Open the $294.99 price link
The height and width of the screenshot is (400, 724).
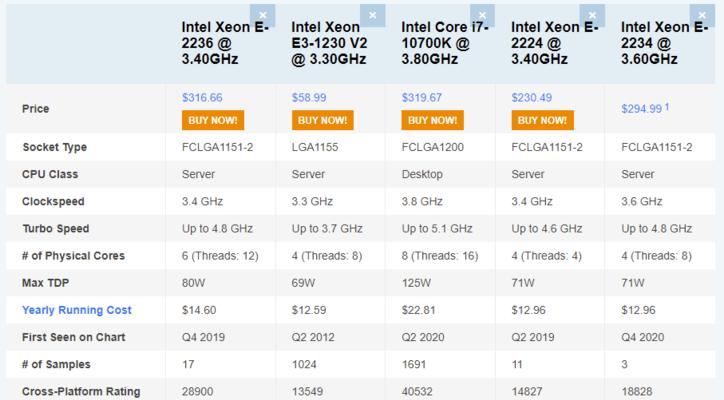click(642, 109)
